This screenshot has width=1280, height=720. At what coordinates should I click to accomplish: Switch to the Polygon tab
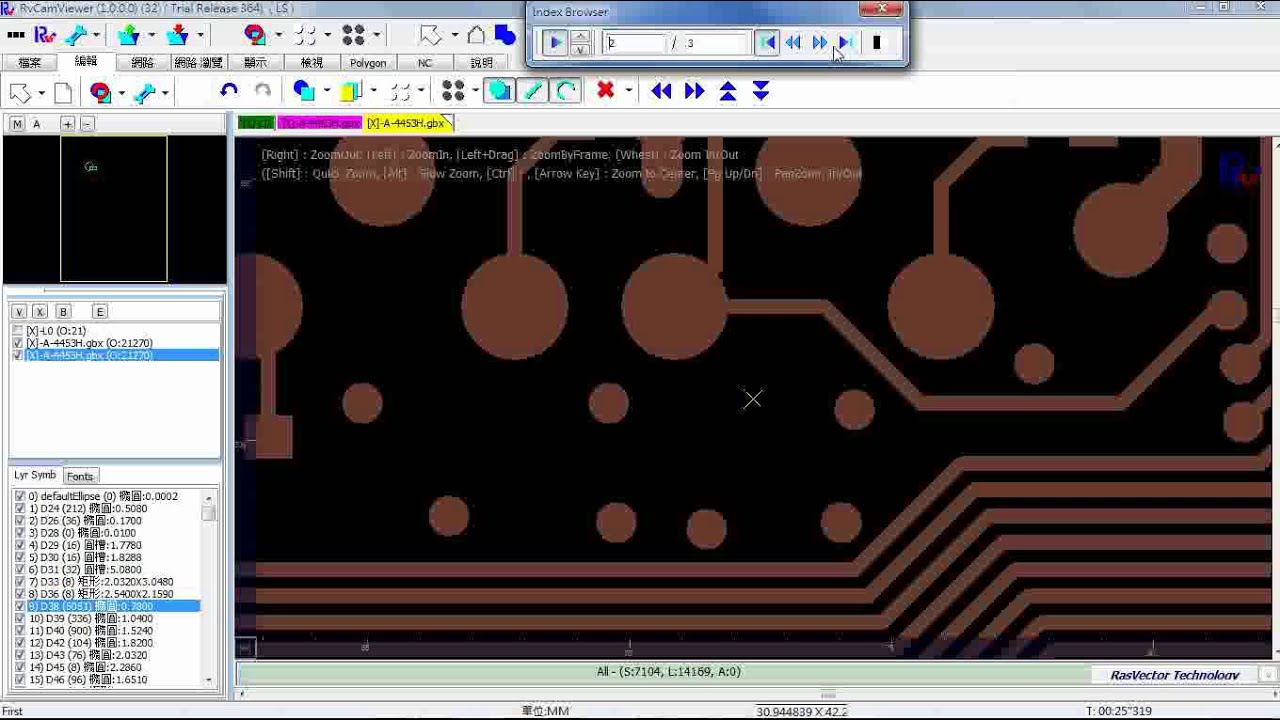click(x=368, y=62)
